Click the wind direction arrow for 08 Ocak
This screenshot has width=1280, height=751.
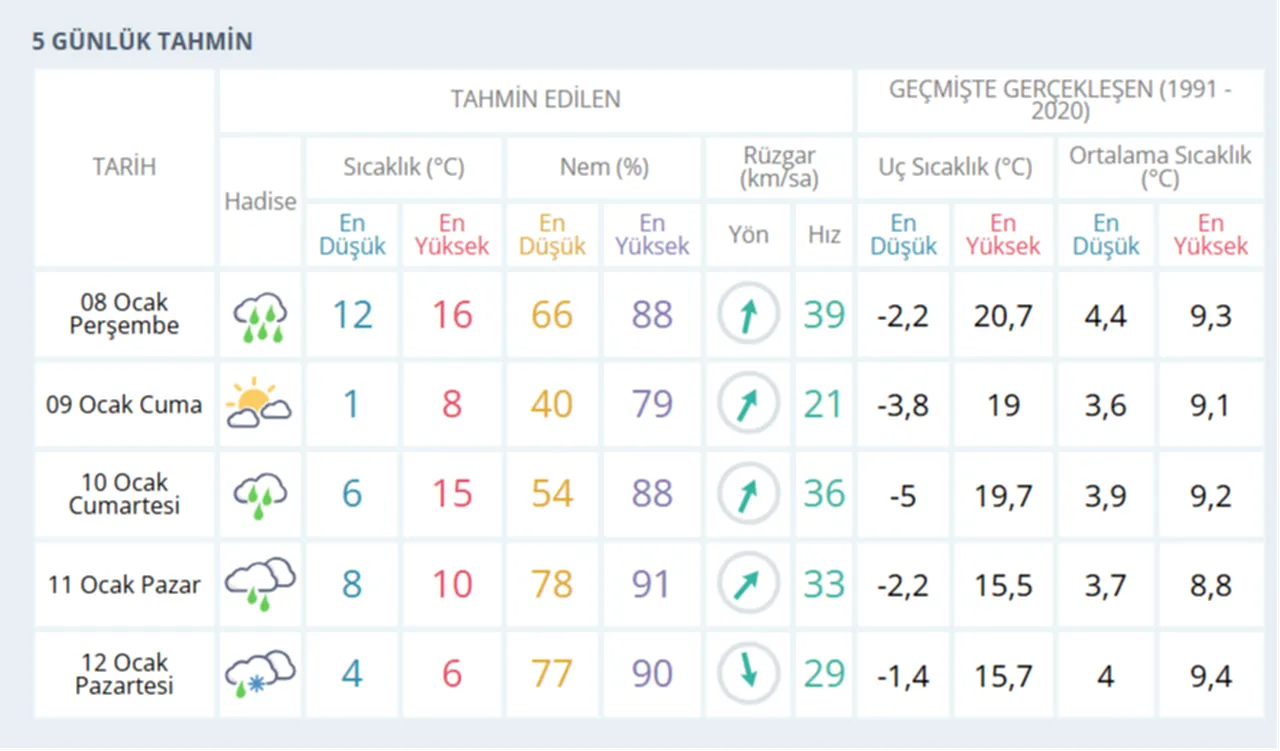748,313
